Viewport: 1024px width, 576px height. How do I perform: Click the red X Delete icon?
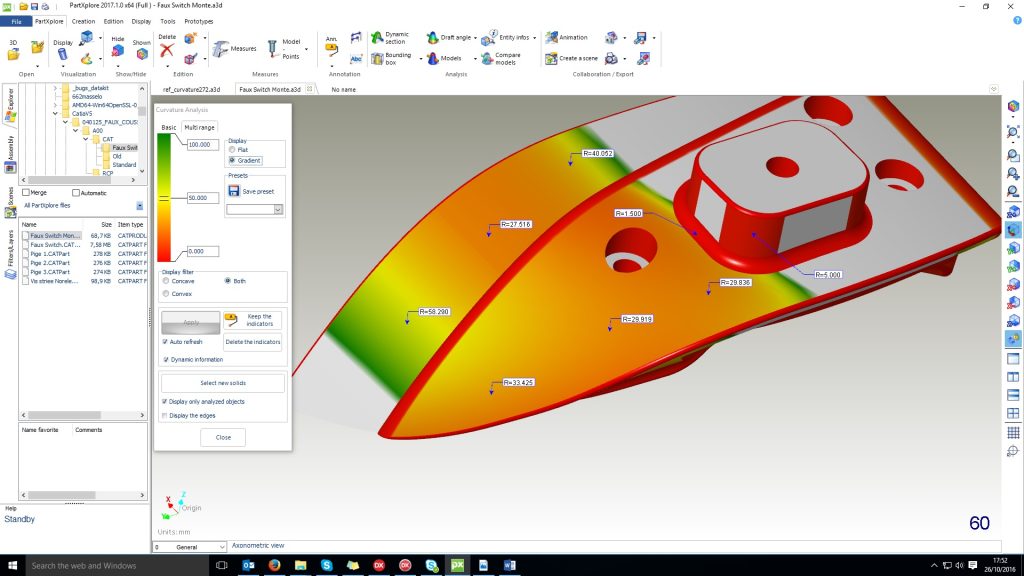(167, 49)
